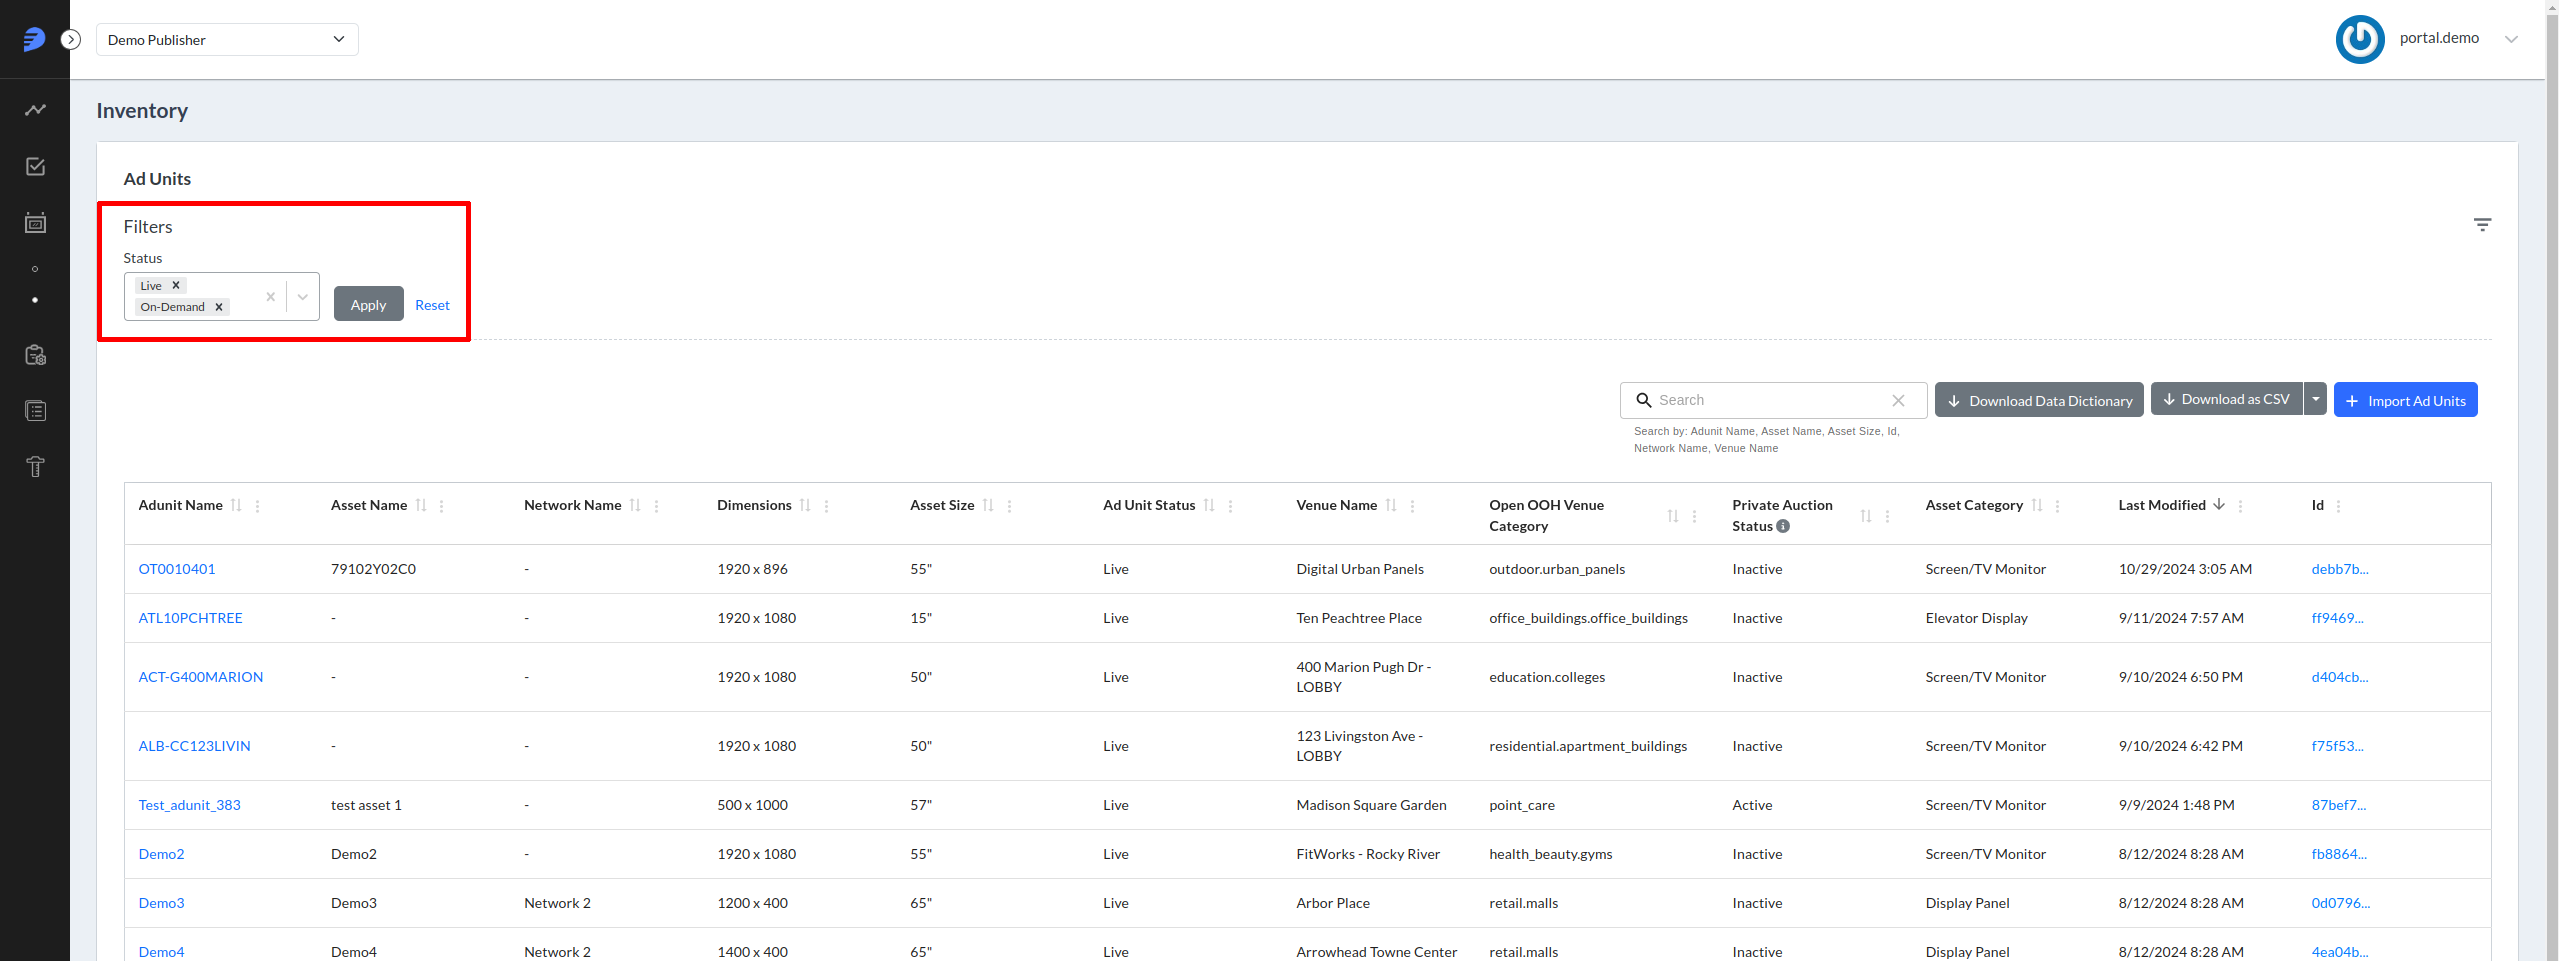Image resolution: width=2559 pixels, height=961 pixels.
Task: Click Download Data Dictionary button
Action: point(2039,400)
